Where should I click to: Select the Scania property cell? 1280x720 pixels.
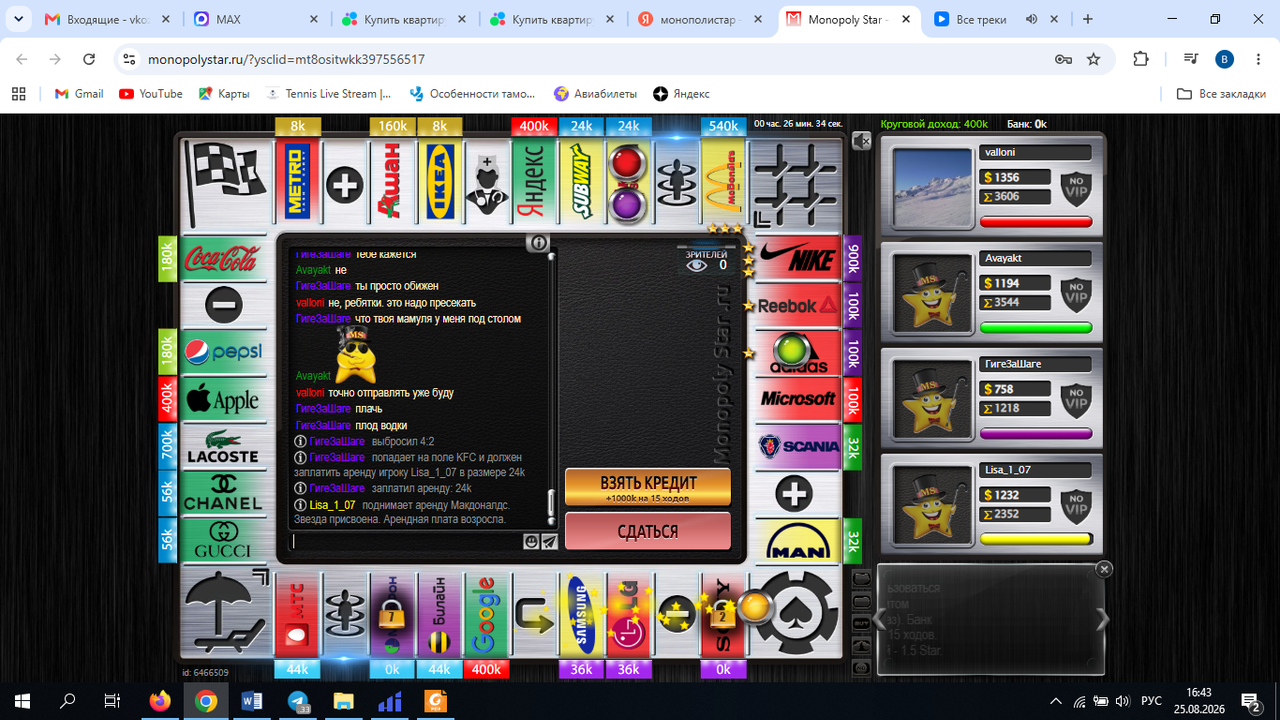798,447
